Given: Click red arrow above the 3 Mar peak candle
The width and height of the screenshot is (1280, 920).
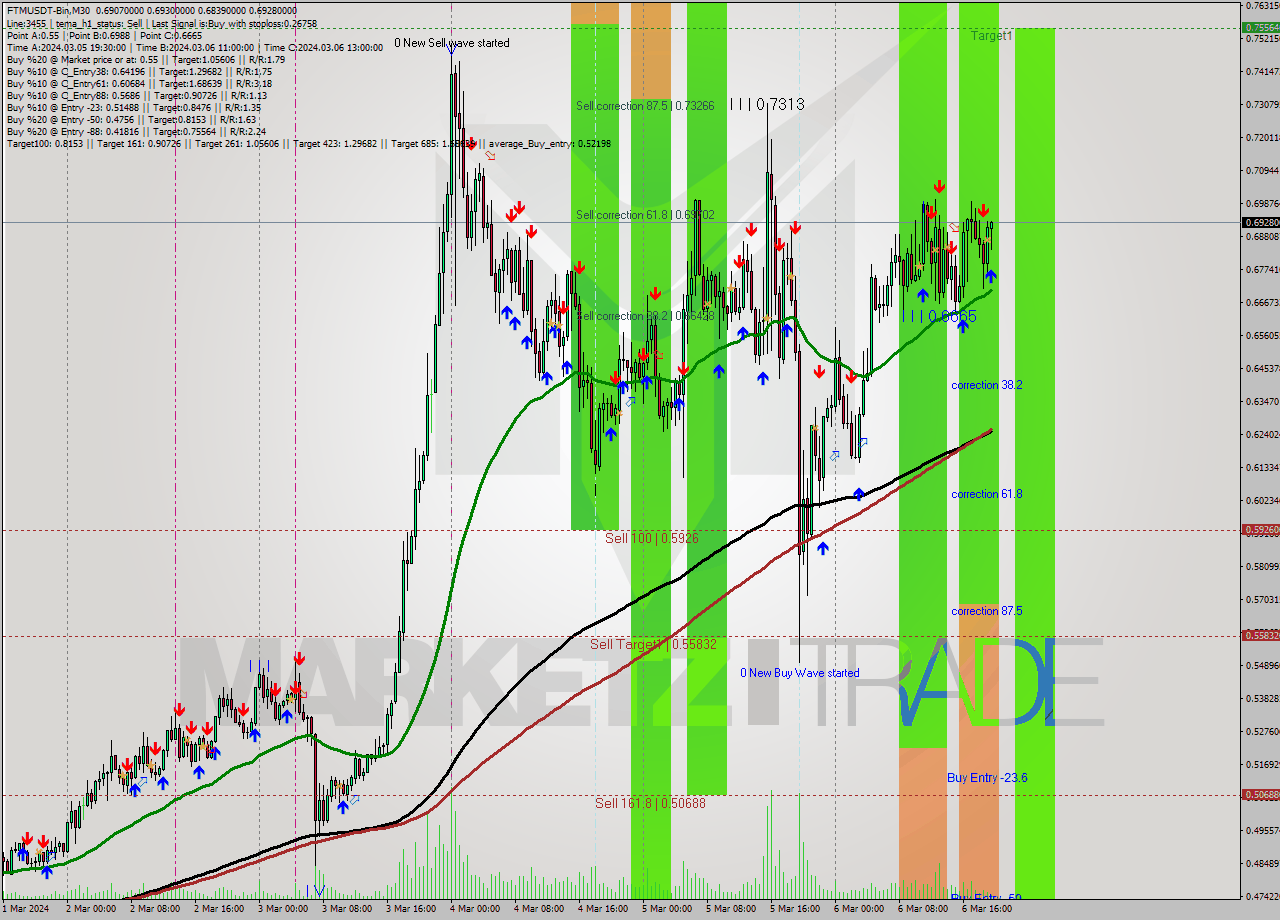Looking at the screenshot, I should [x=299, y=658].
